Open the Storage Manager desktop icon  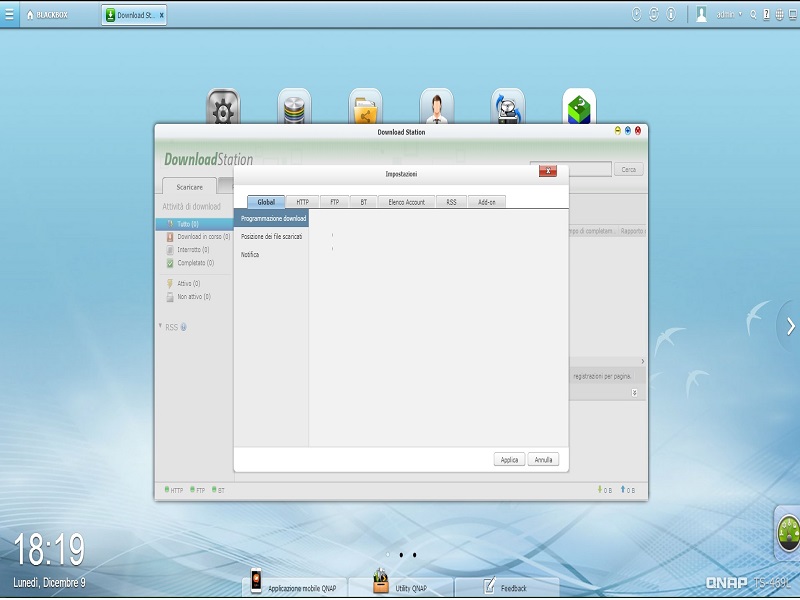click(x=294, y=108)
